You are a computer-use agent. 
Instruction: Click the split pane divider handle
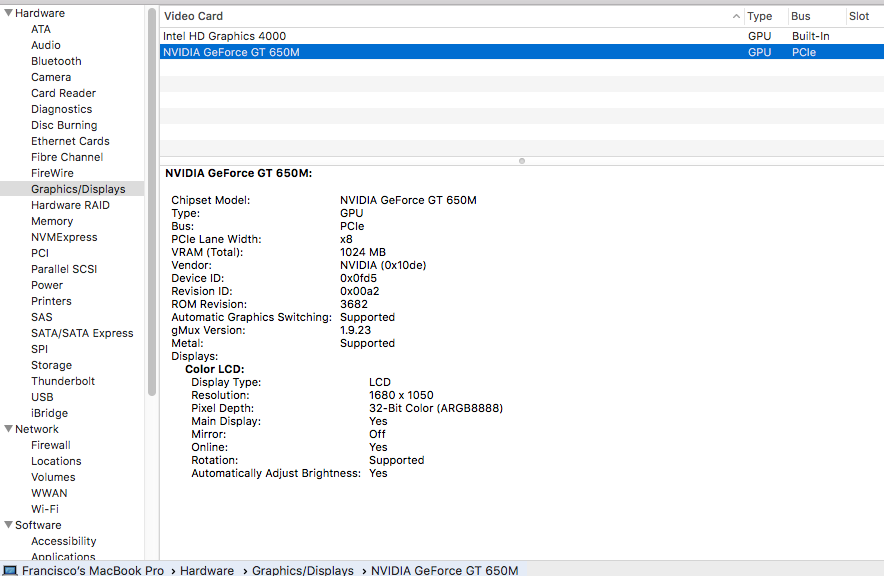coord(522,161)
